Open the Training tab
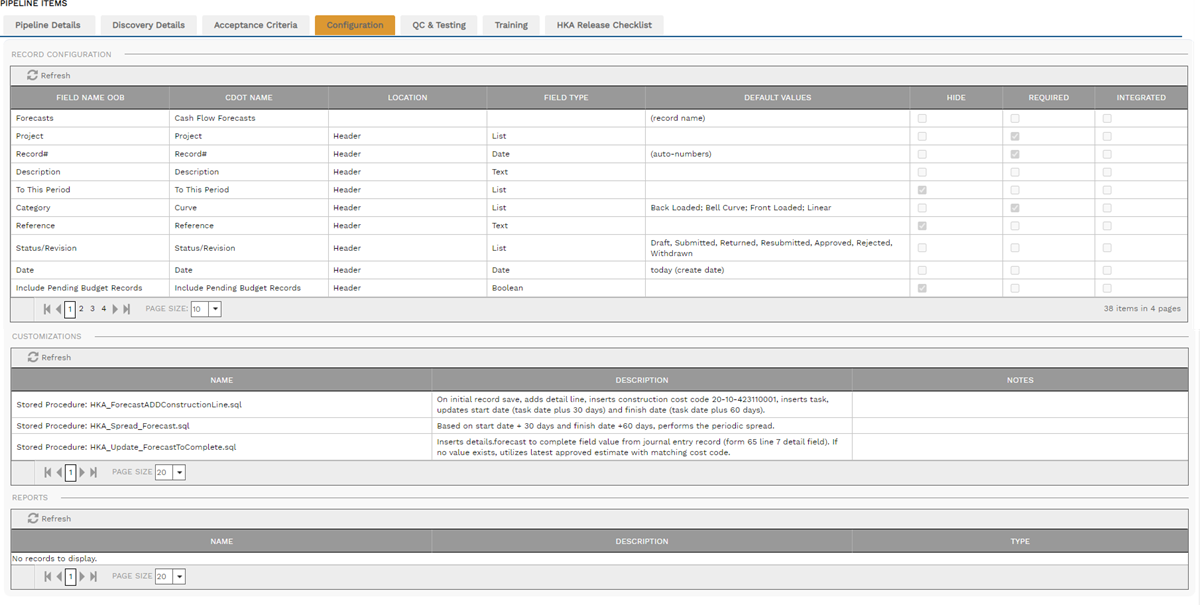This screenshot has height=605, width=1200. point(511,25)
